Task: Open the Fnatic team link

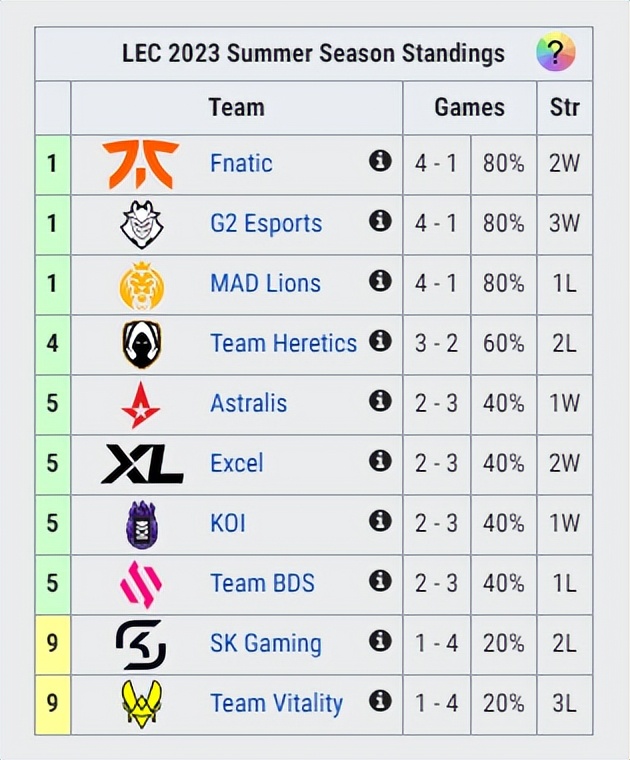Action: point(241,164)
